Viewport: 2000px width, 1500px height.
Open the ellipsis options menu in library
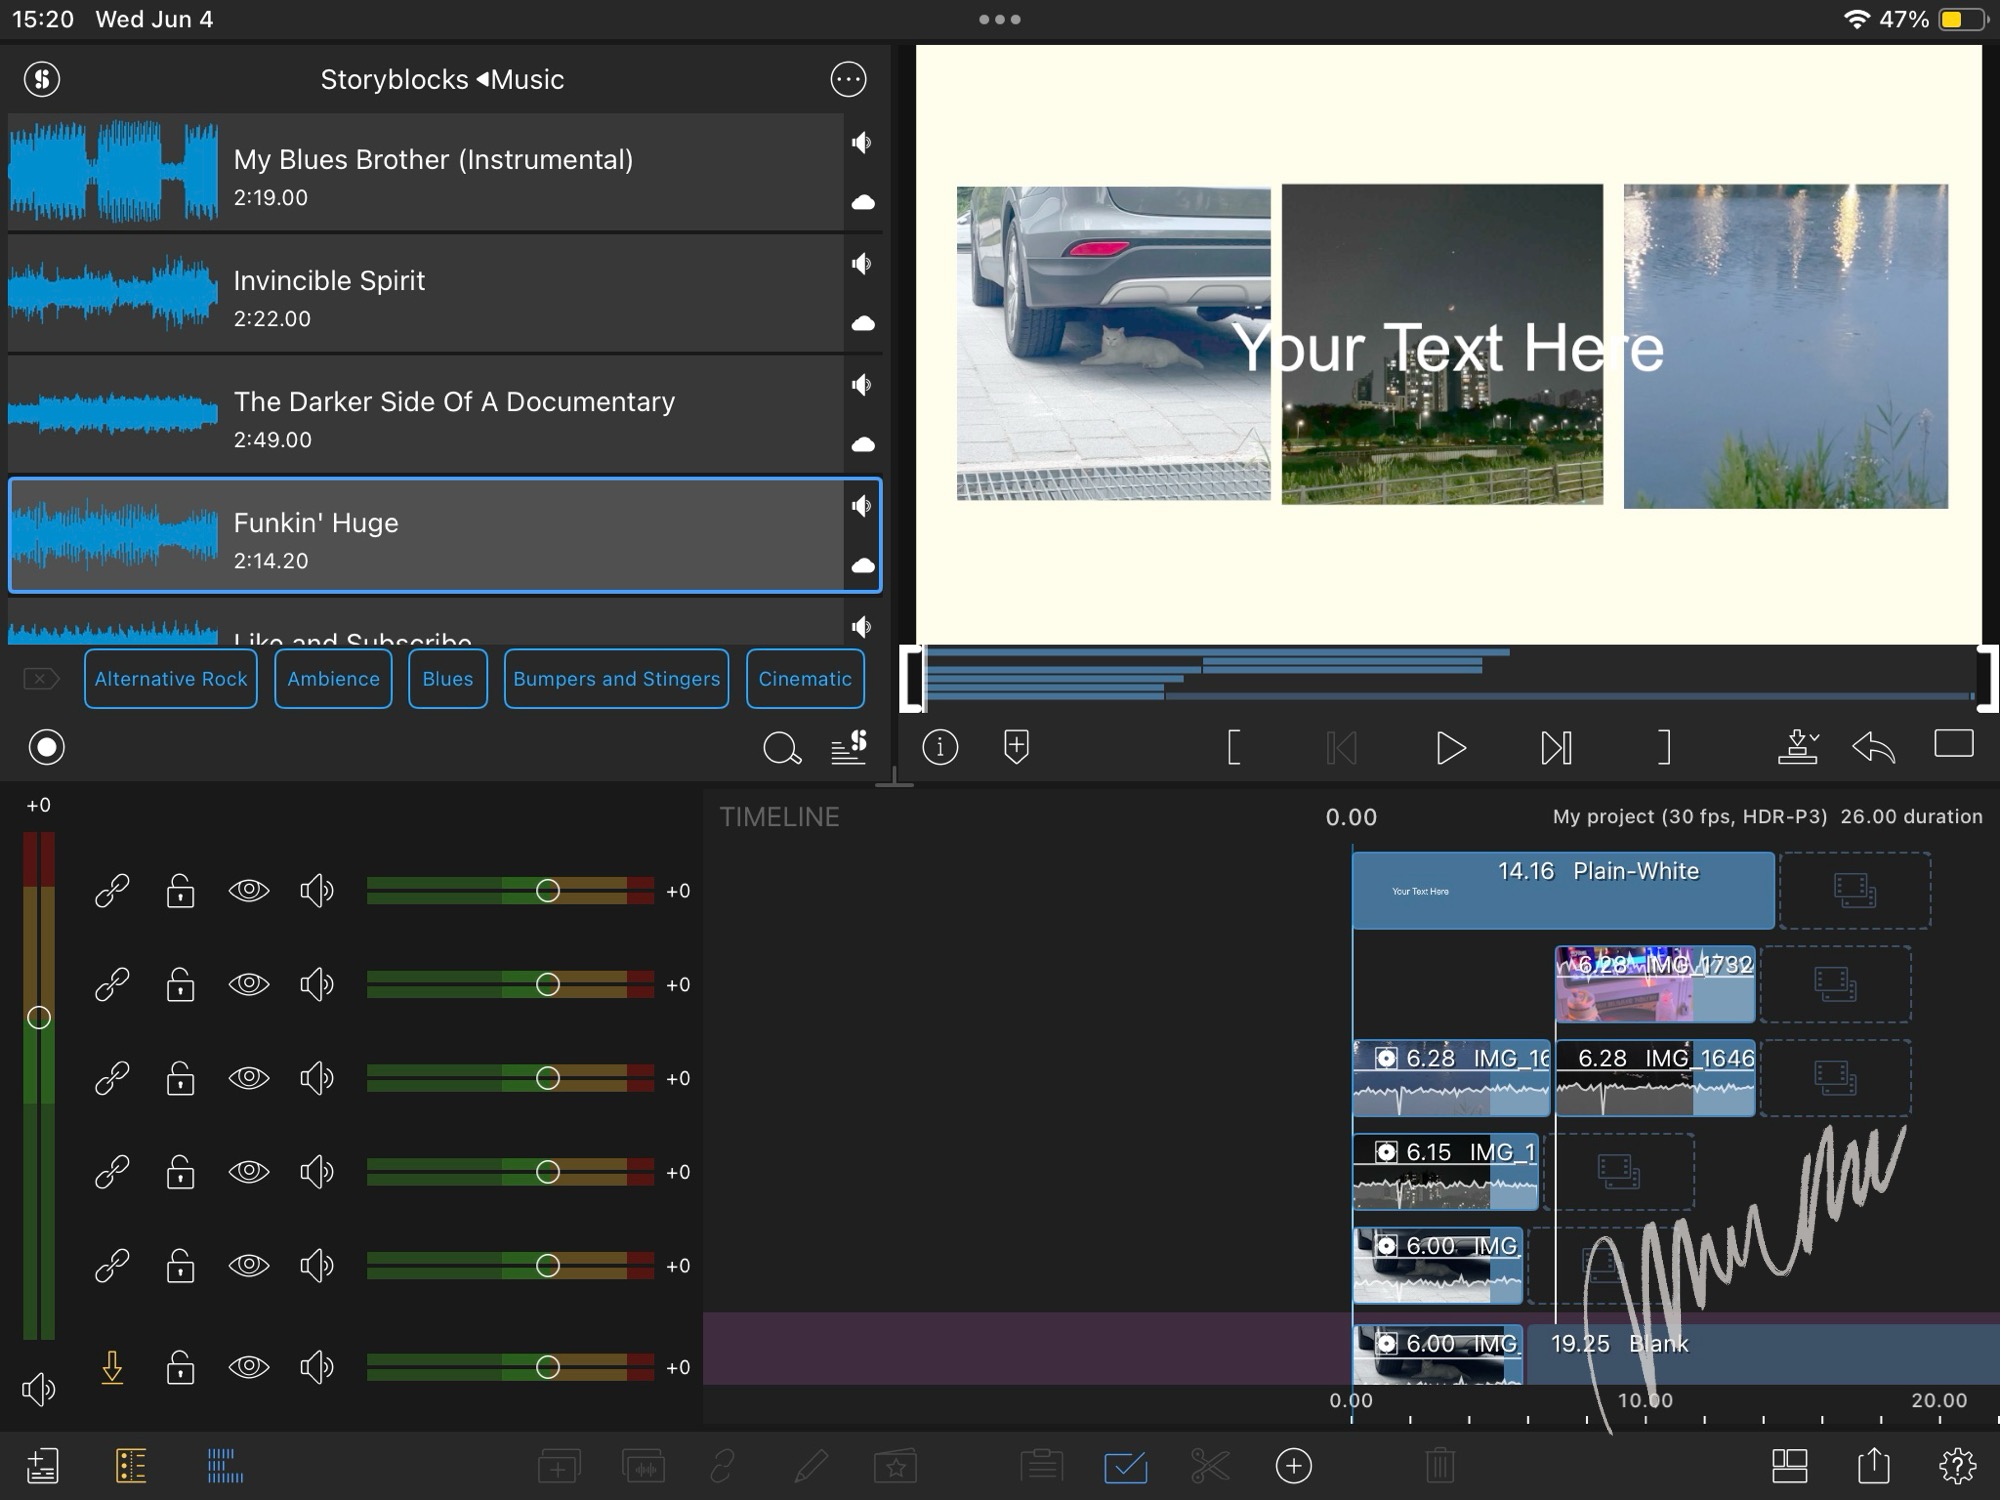848,79
